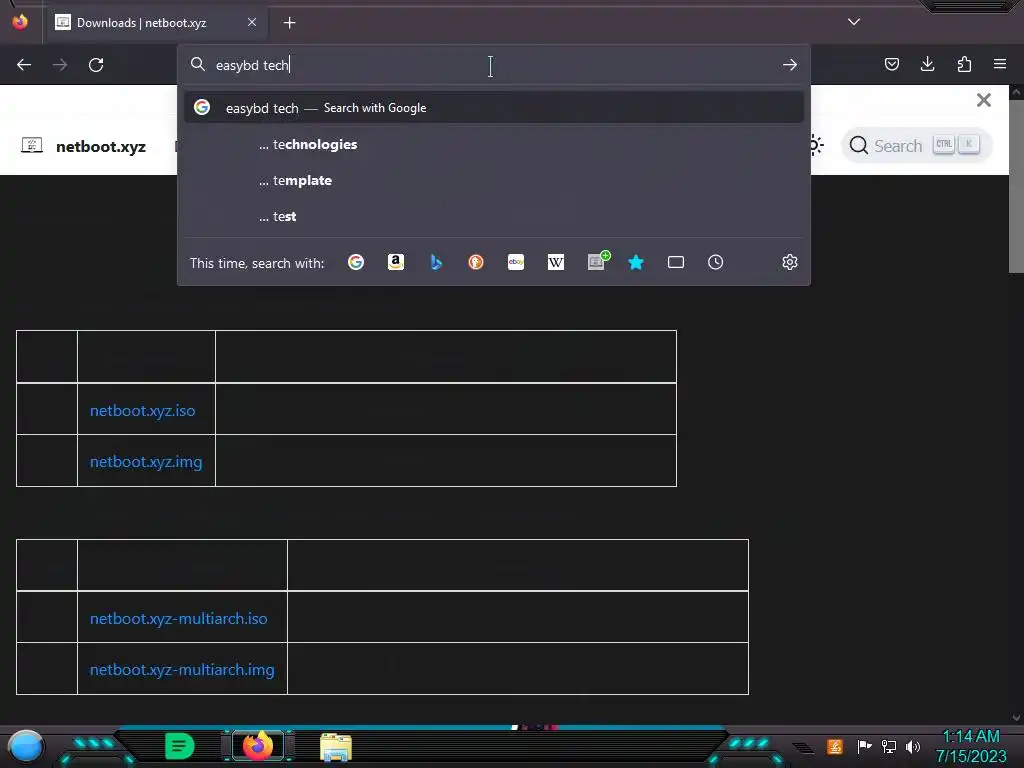This screenshot has height=768, width=1024.
Task: Search this time with Amazon
Action: 396,263
